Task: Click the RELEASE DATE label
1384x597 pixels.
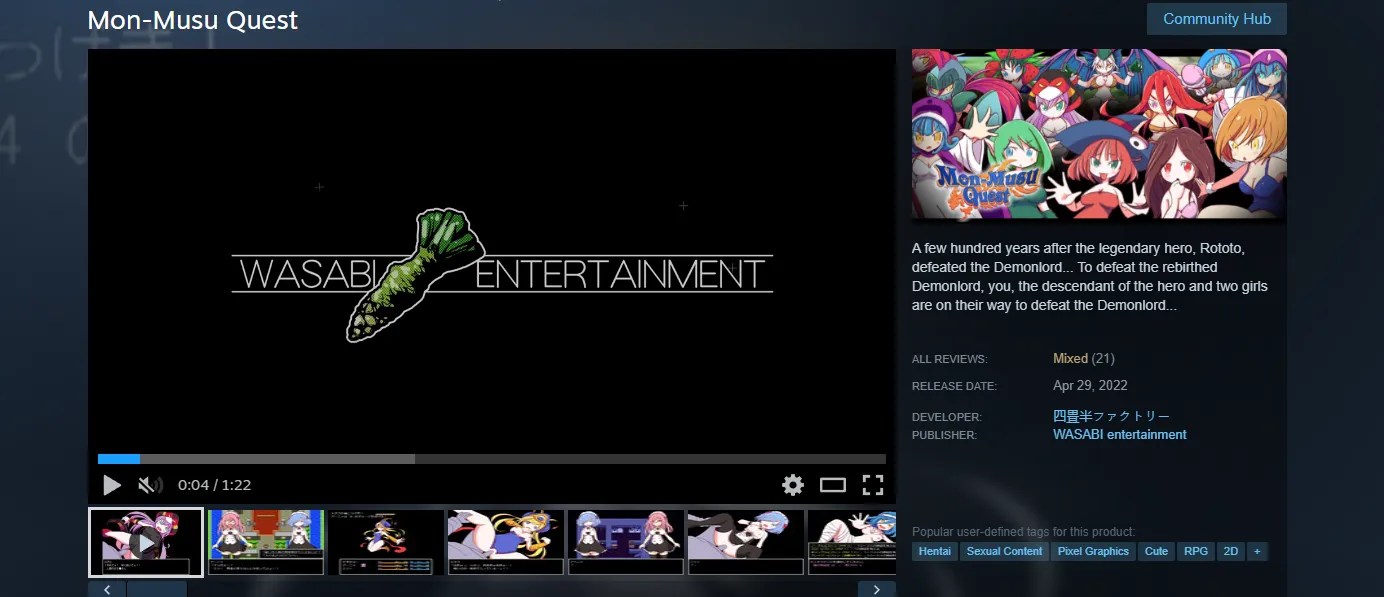Action: tap(954, 386)
